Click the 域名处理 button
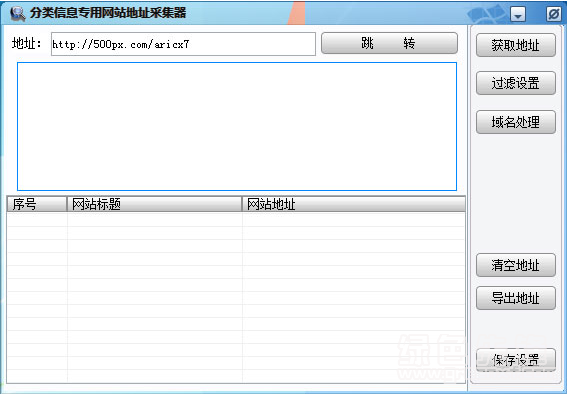The image size is (567, 394). tap(516, 122)
